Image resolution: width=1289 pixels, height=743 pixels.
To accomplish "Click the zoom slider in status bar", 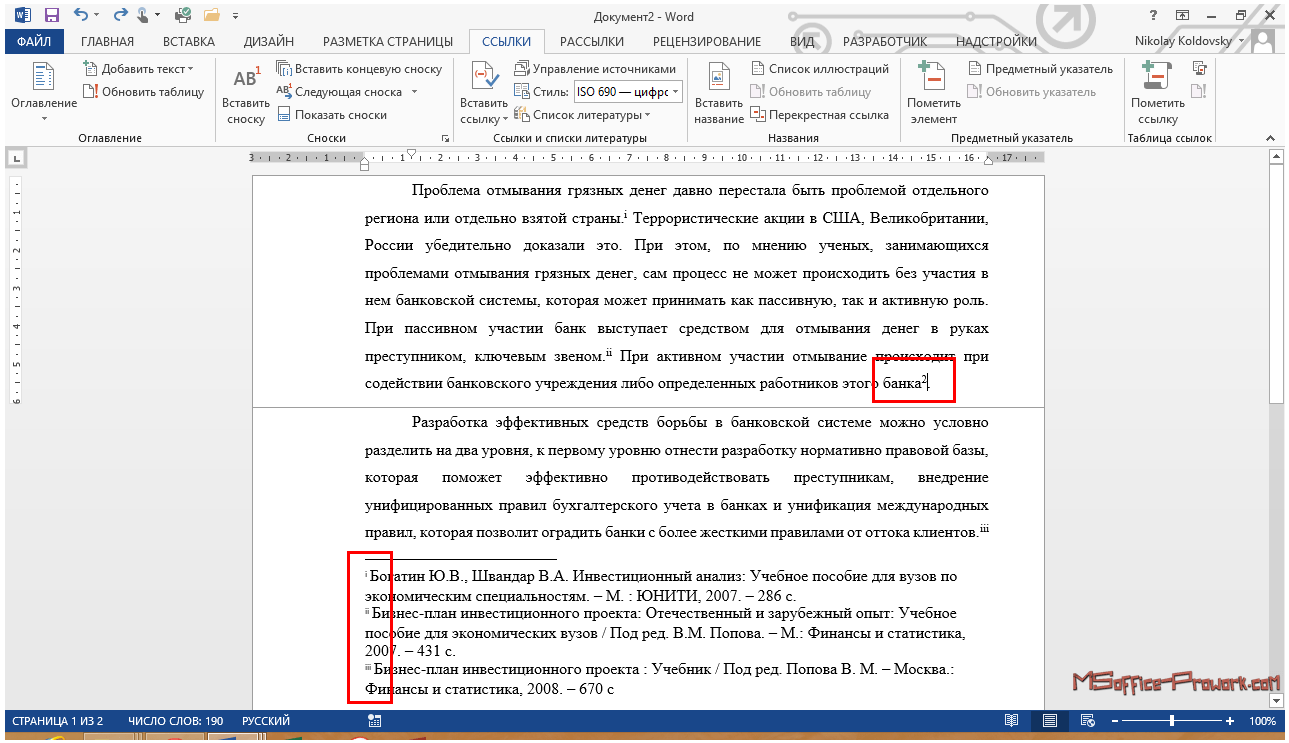I will (1172, 721).
